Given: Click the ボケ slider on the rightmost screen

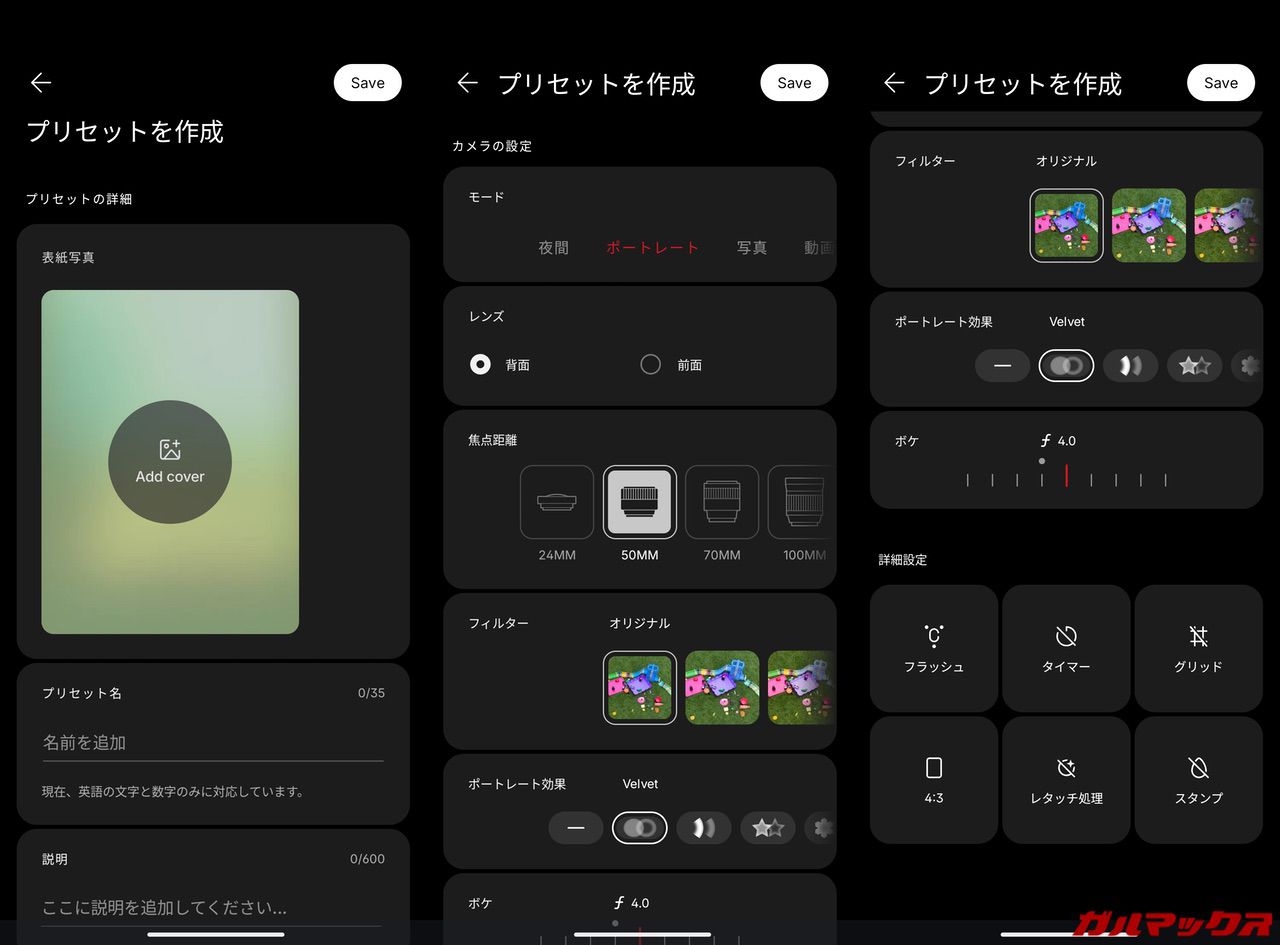Looking at the screenshot, I should tap(1066, 477).
